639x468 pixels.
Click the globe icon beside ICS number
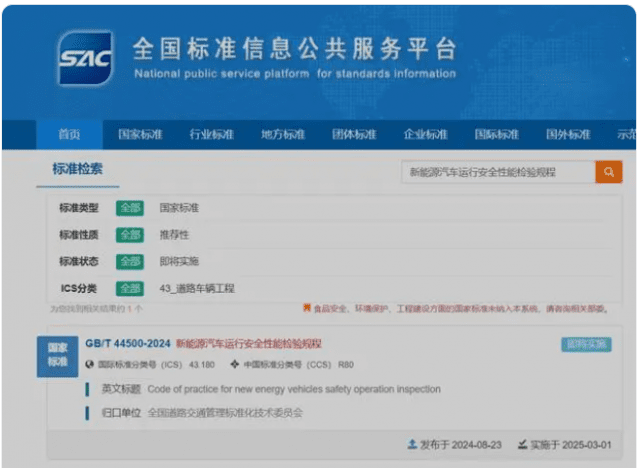90,364
